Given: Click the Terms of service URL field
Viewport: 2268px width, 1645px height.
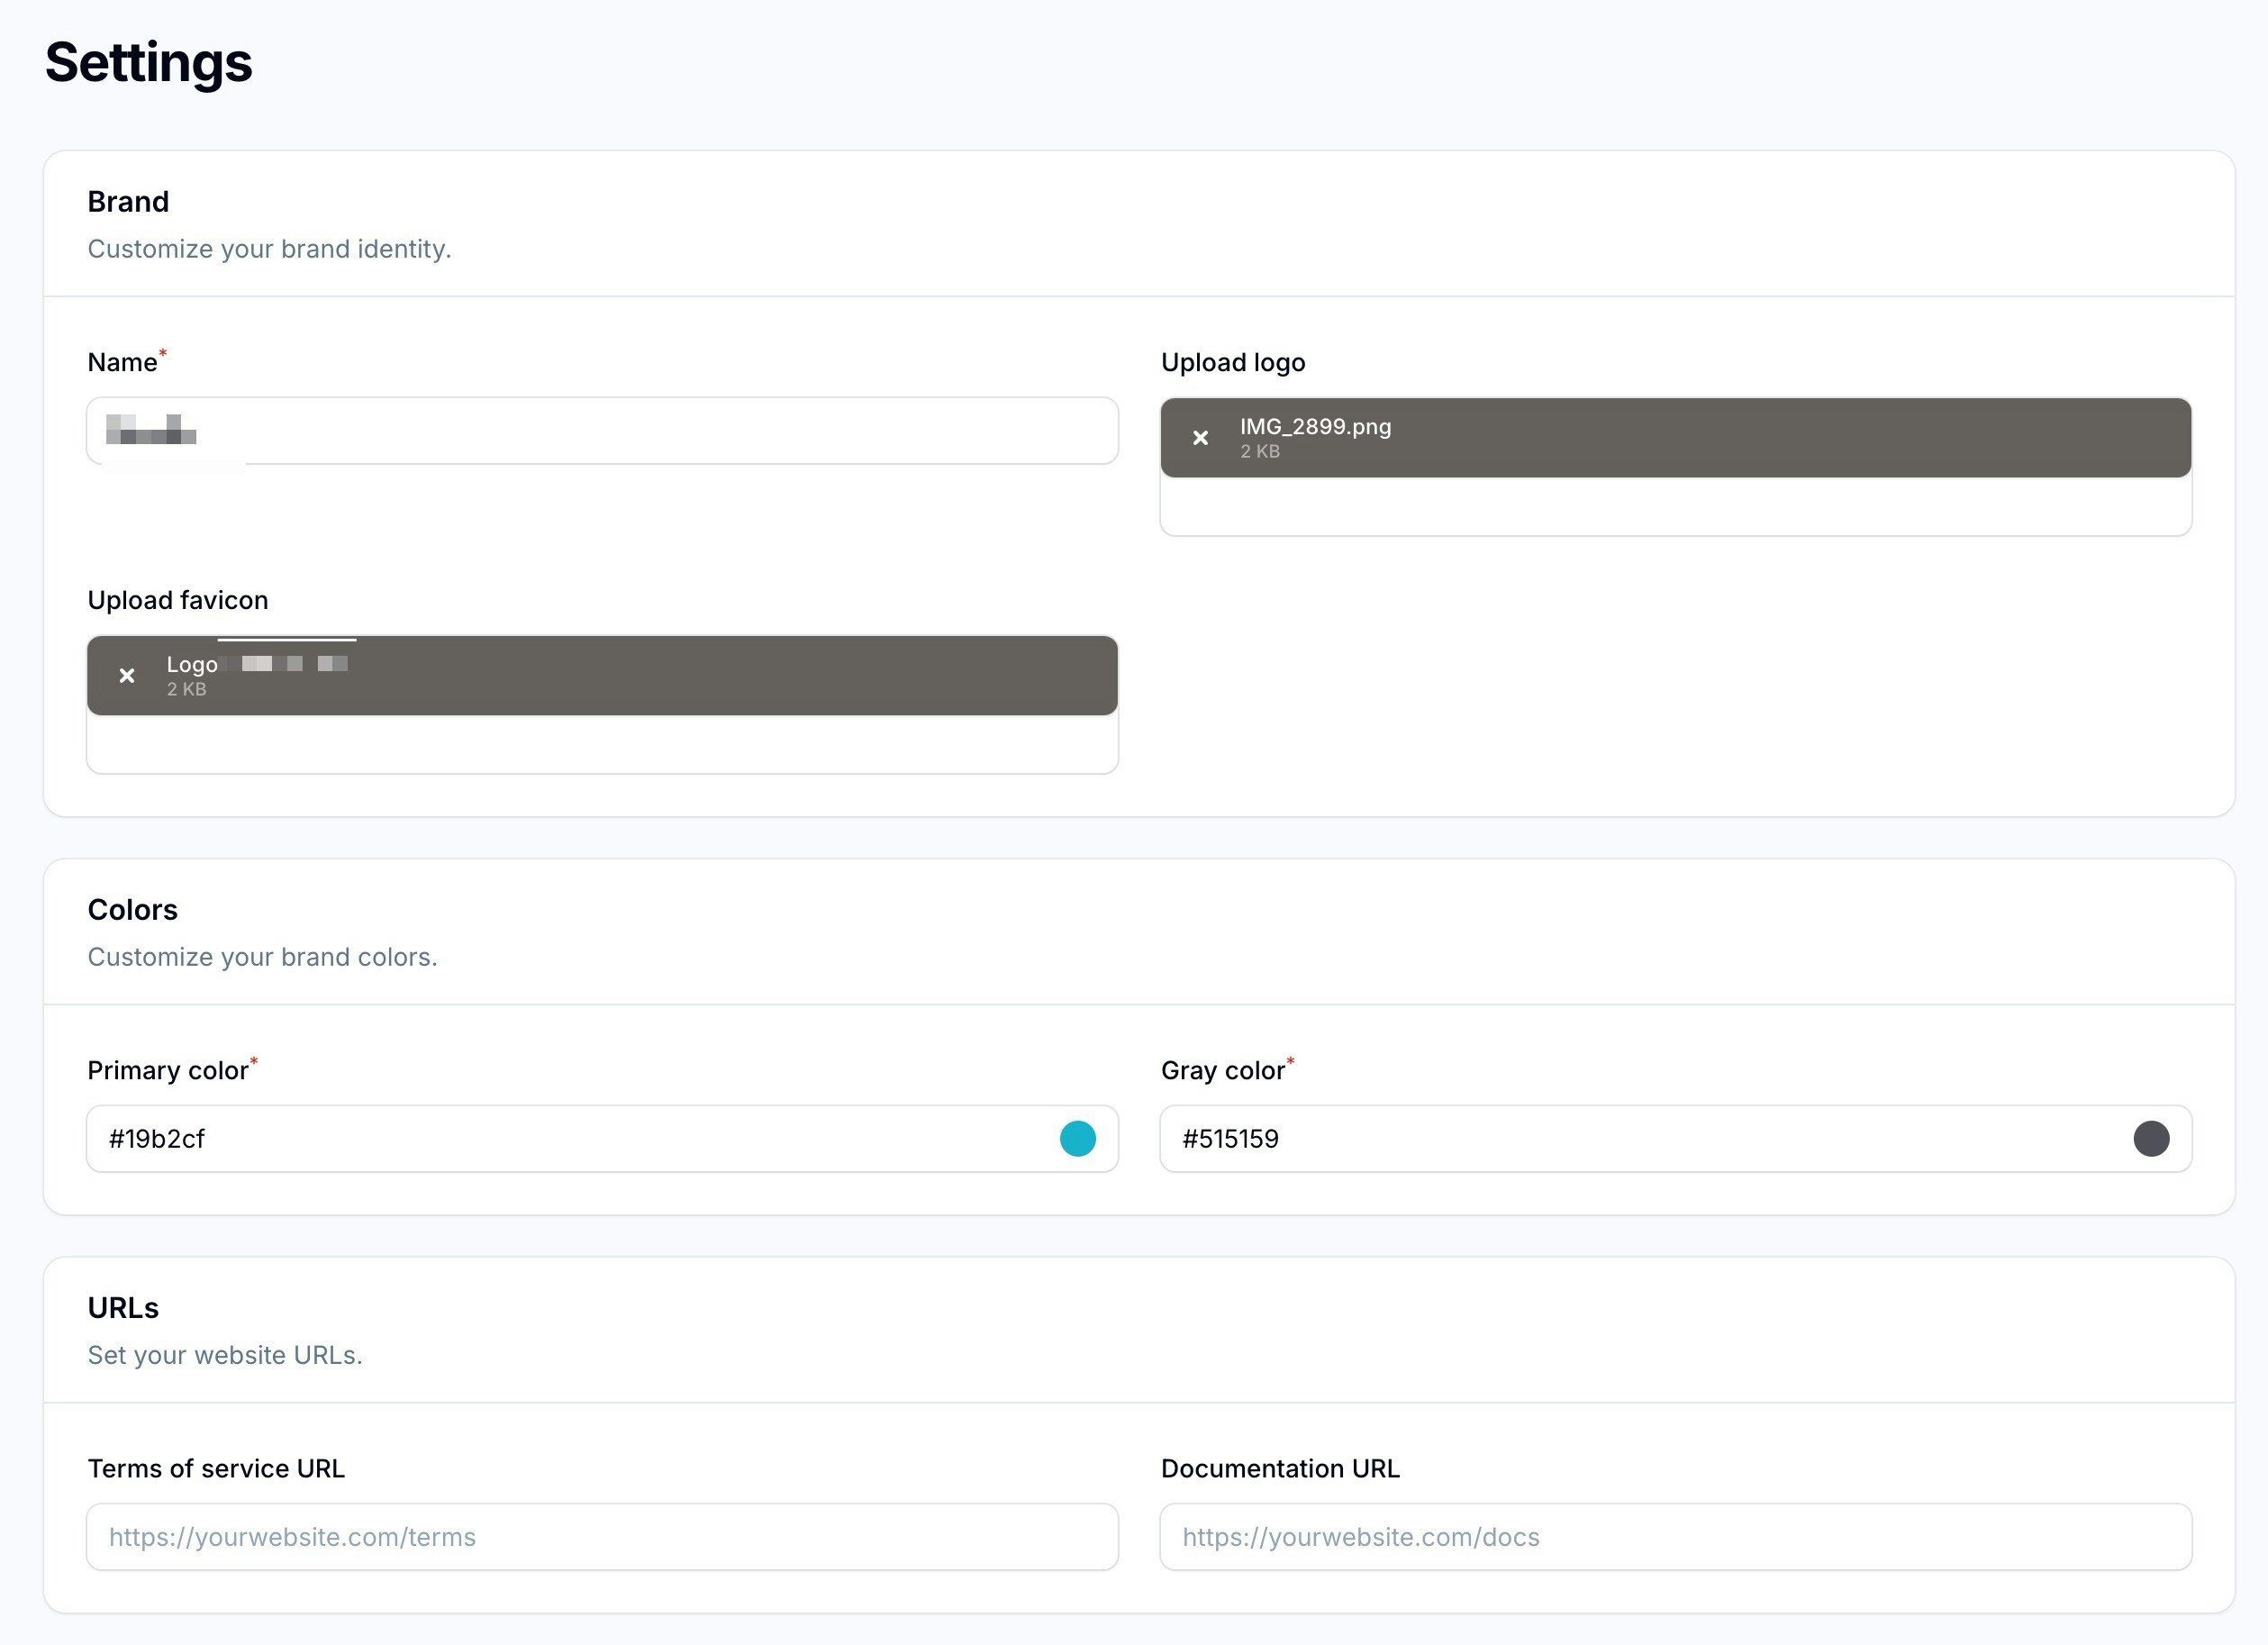Looking at the screenshot, I should pyautogui.click(x=600, y=1536).
